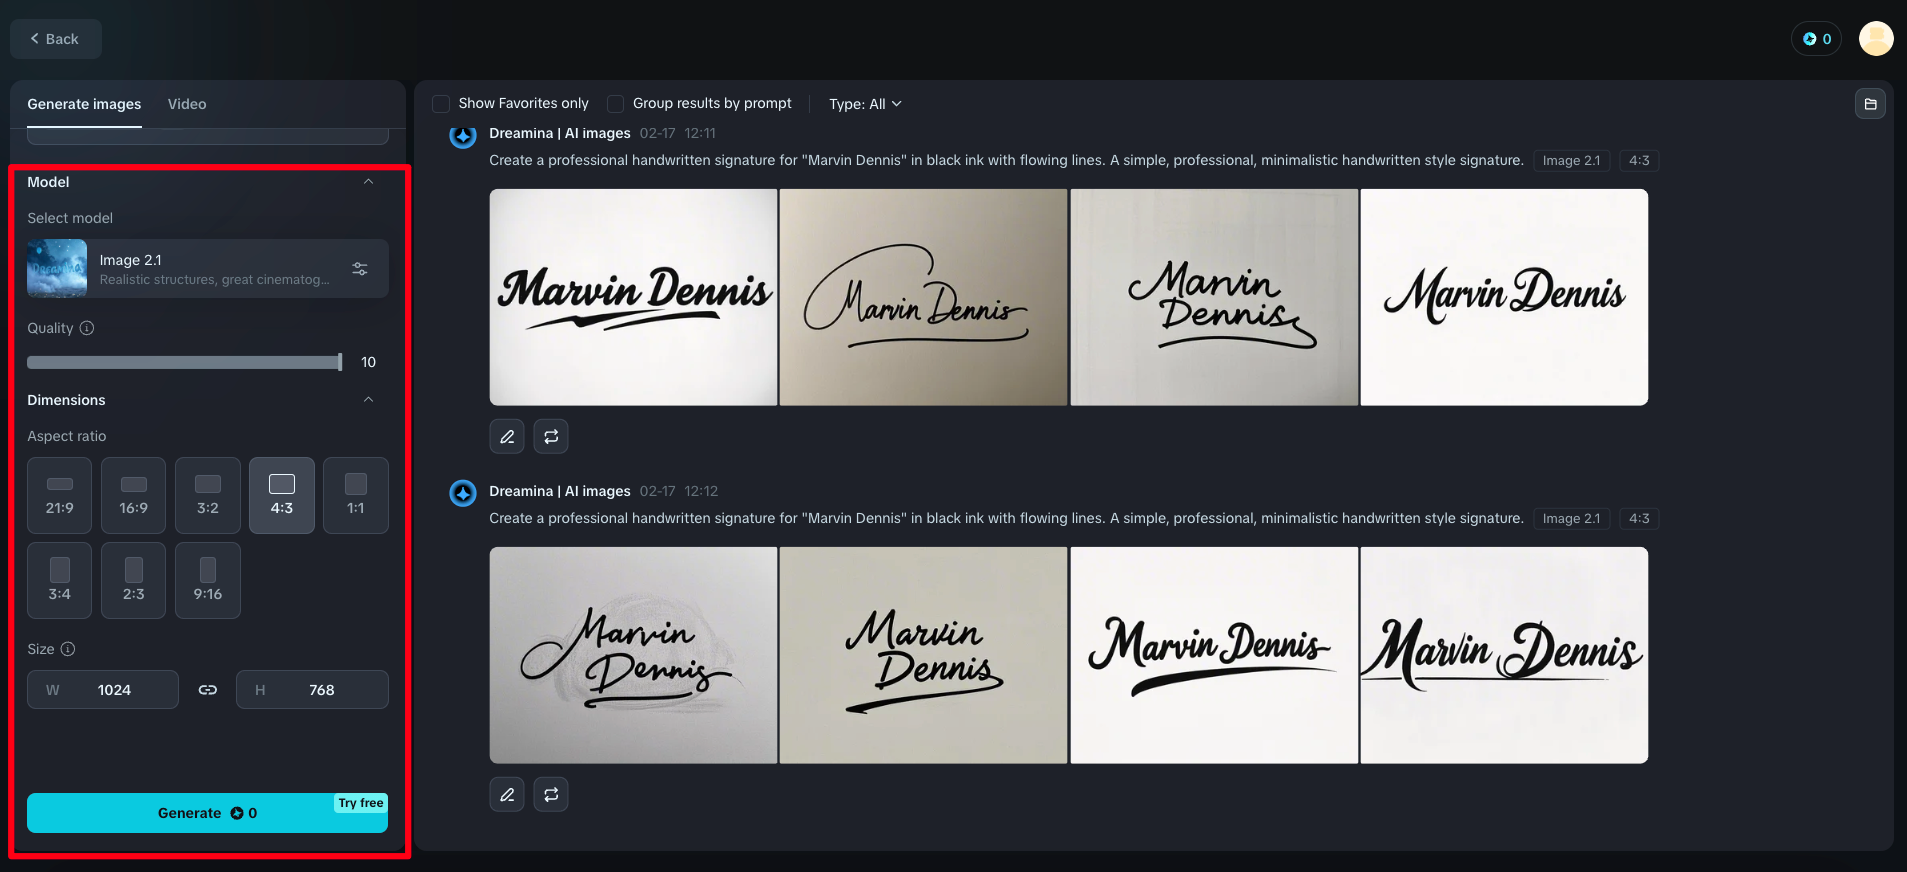Open the assets folder icon at top right

[x=1870, y=104]
